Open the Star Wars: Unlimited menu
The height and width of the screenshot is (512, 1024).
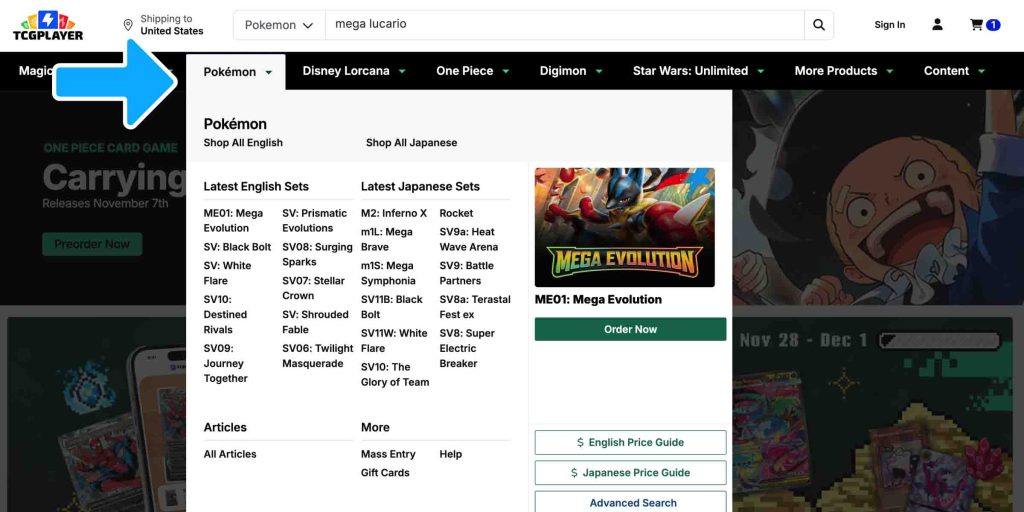698,71
